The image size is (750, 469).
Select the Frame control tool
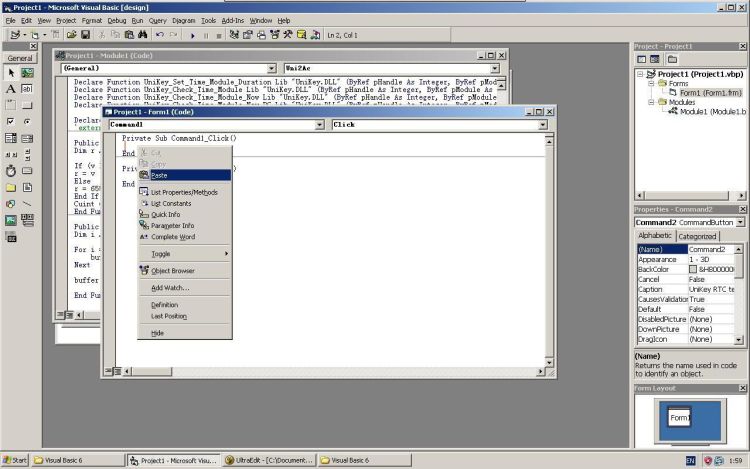point(11,105)
